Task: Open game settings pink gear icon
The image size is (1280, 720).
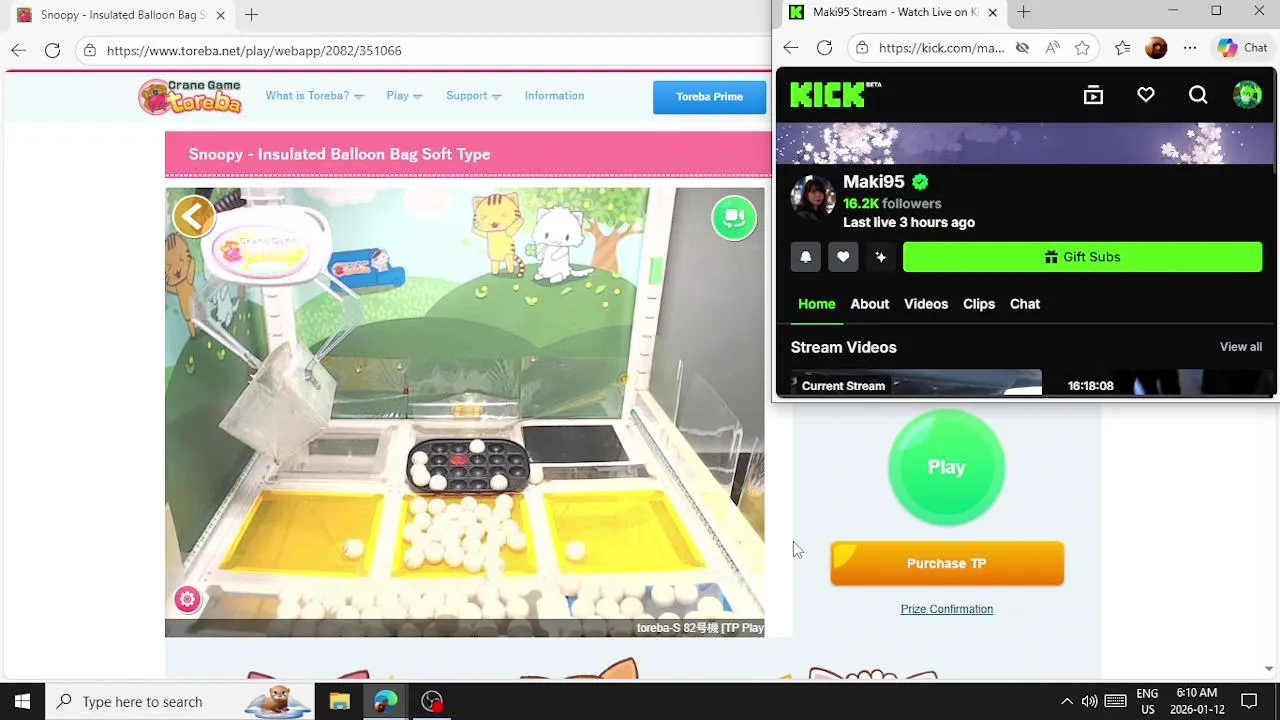Action: coord(187,599)
